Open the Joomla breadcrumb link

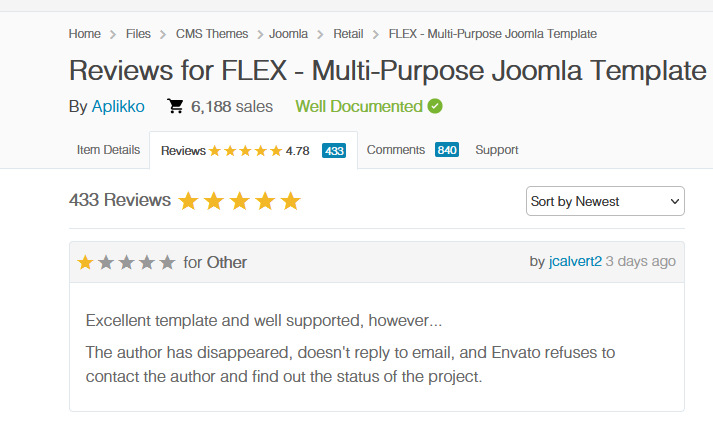coord(288,34)
